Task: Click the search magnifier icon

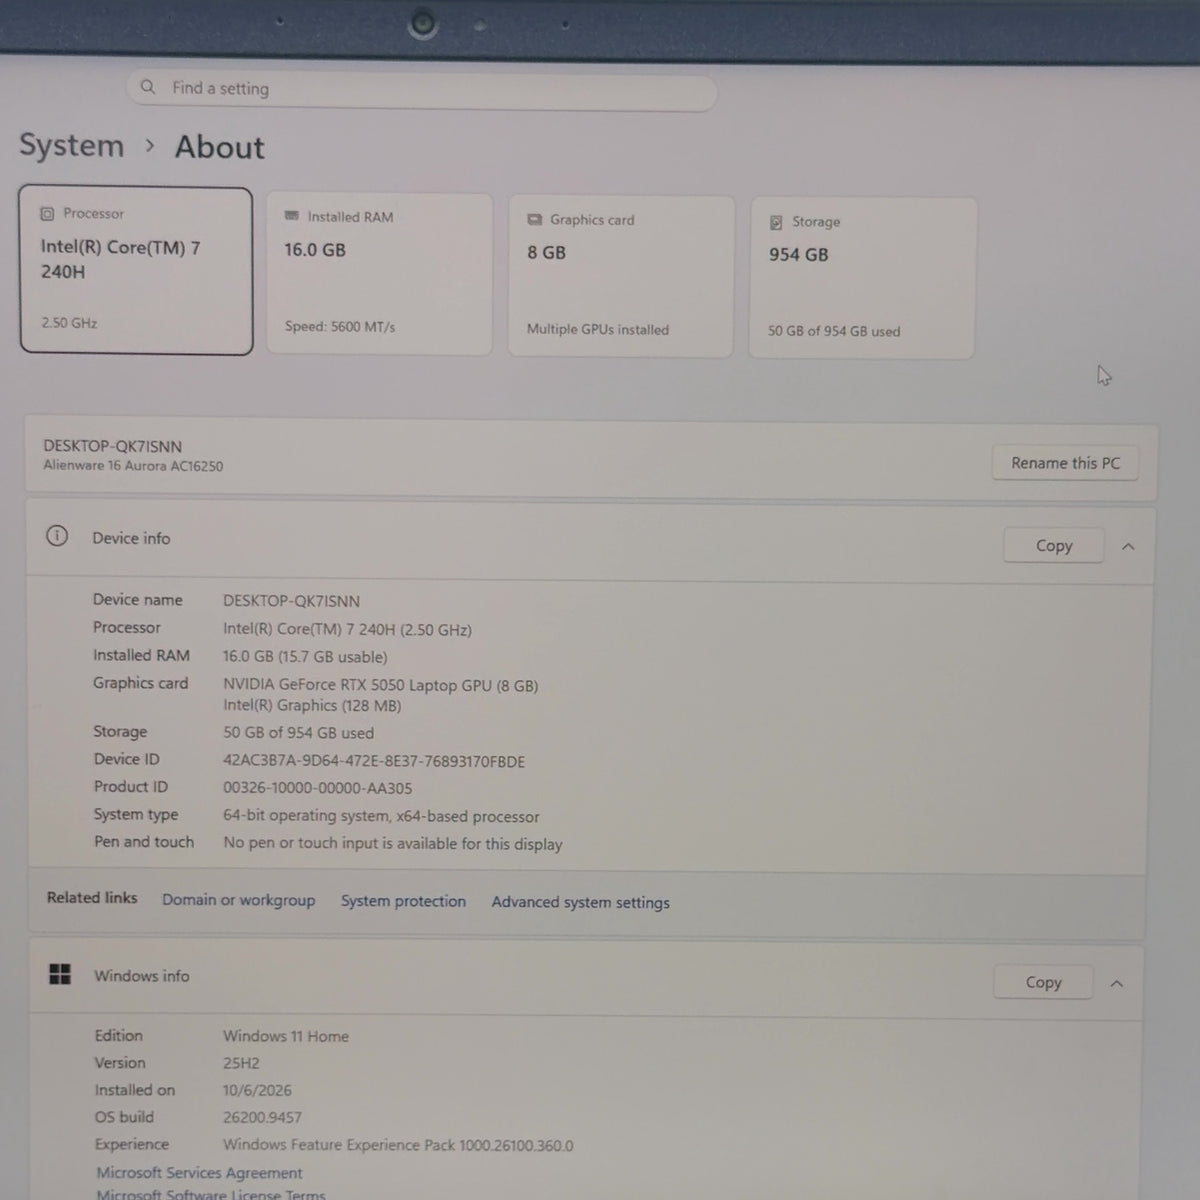Action: point(148,87)
